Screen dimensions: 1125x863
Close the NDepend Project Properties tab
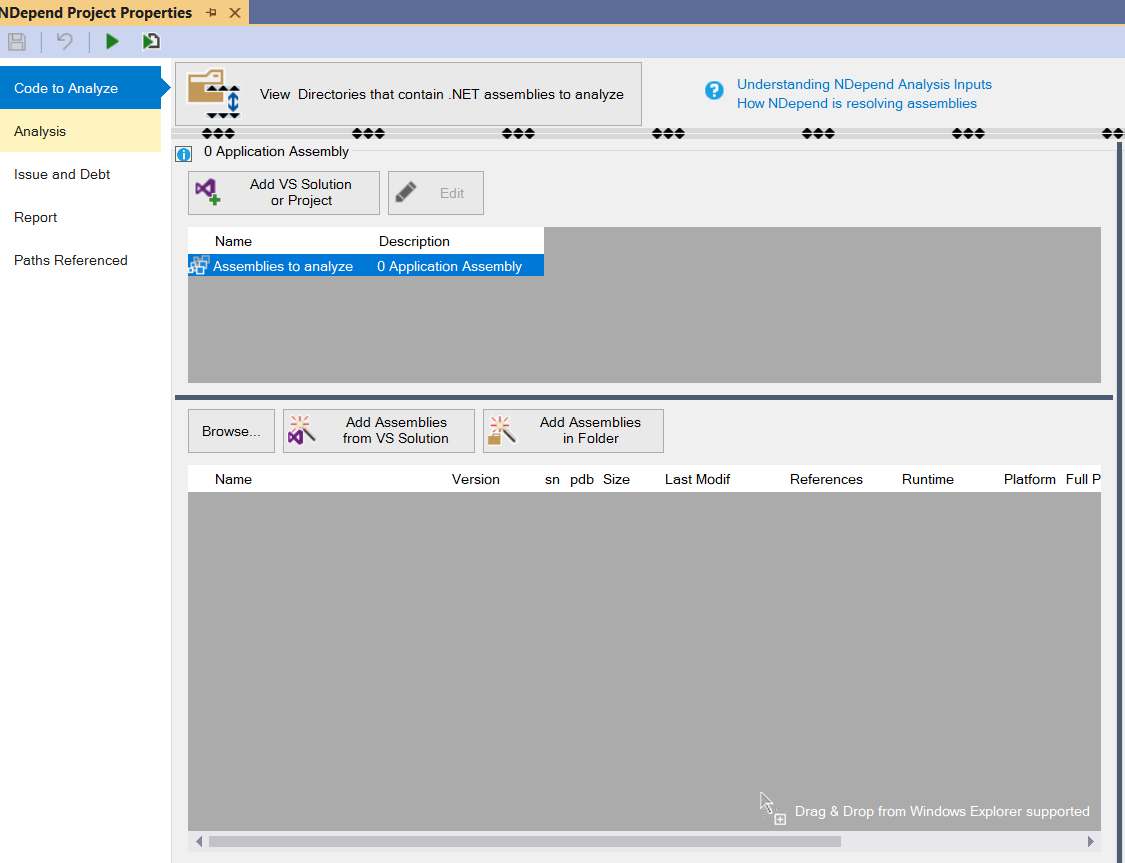[x=235, y=12]
